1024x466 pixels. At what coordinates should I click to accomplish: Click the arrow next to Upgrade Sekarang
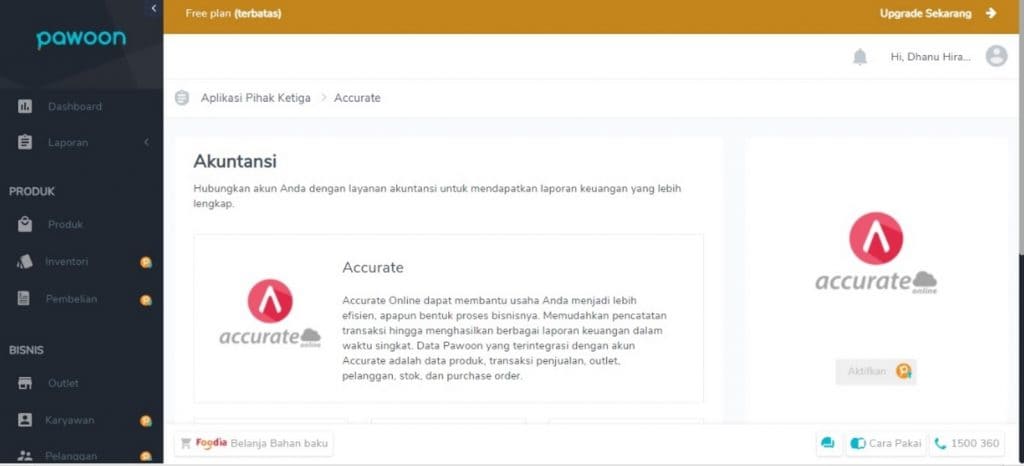click(x=991, y=13)
